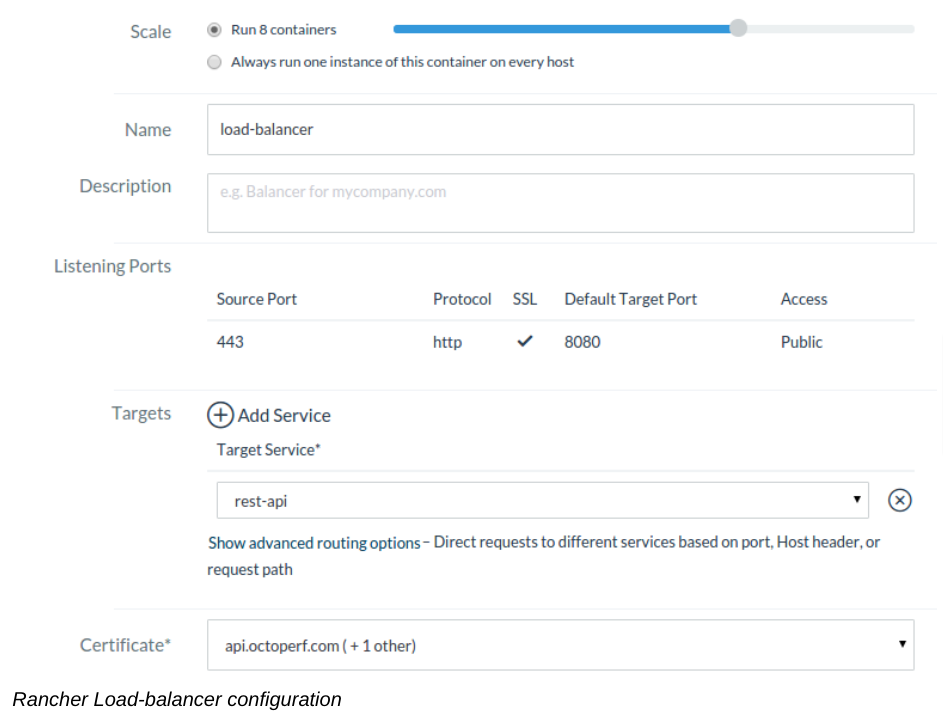Click the Add Service text label
Image resolution: width=943 pixels, height=714 pixels.
pos(284,415)
